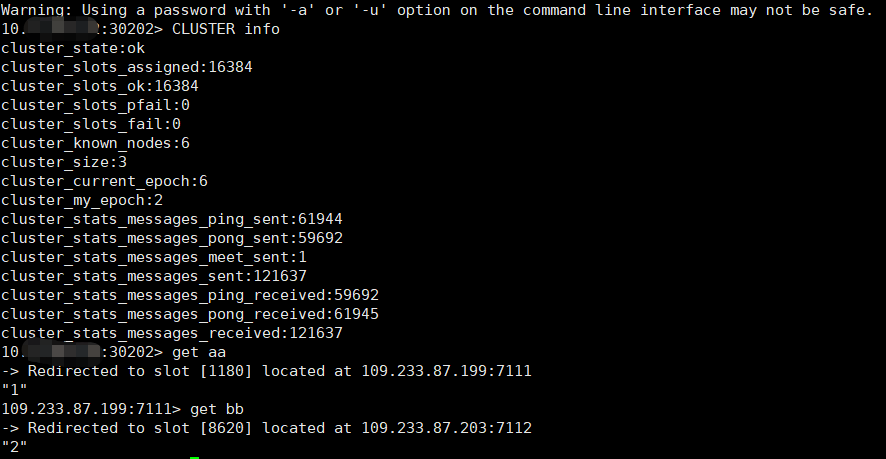
Task: Click the returned value "1"
Action: coord(14,390)
